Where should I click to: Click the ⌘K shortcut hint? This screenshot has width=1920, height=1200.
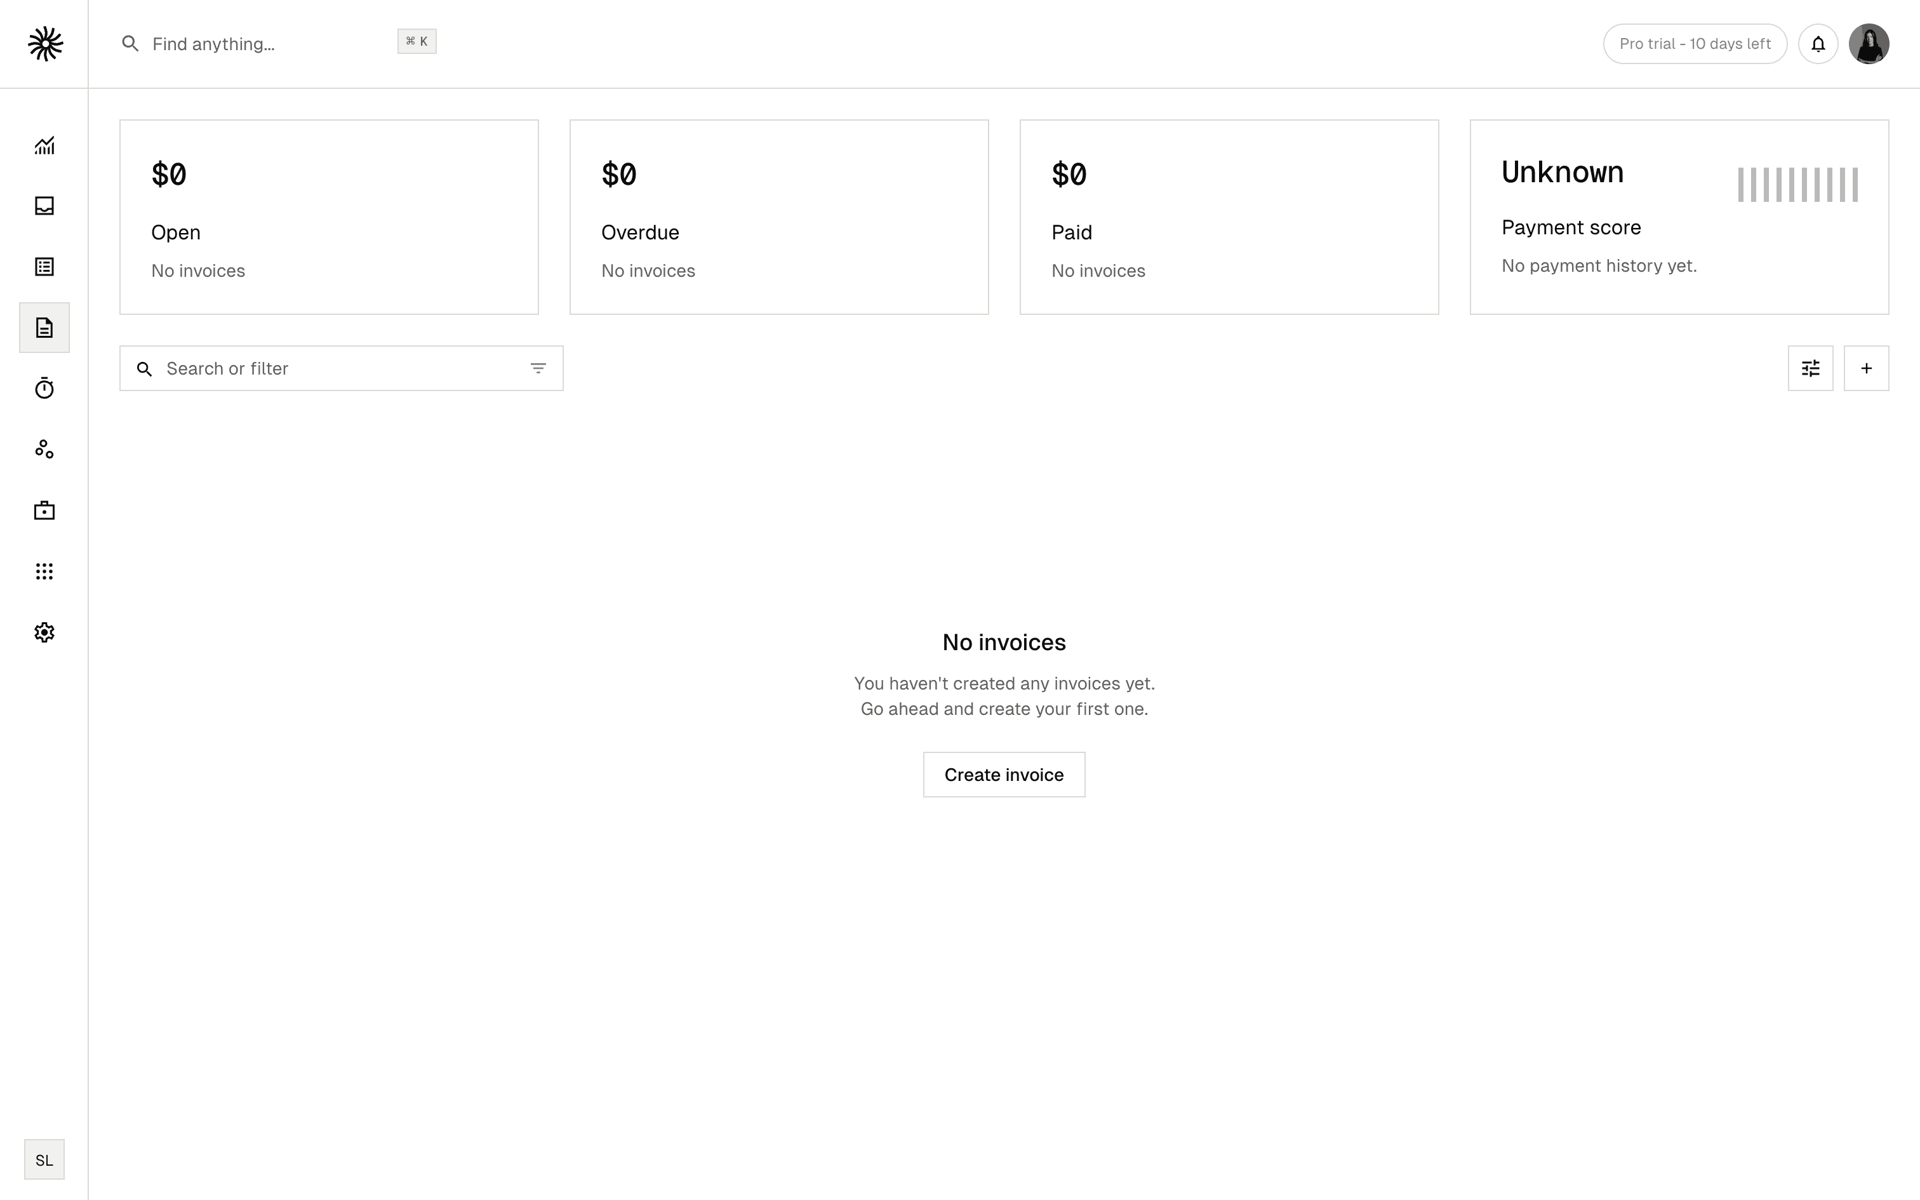(x=417, y=41)
